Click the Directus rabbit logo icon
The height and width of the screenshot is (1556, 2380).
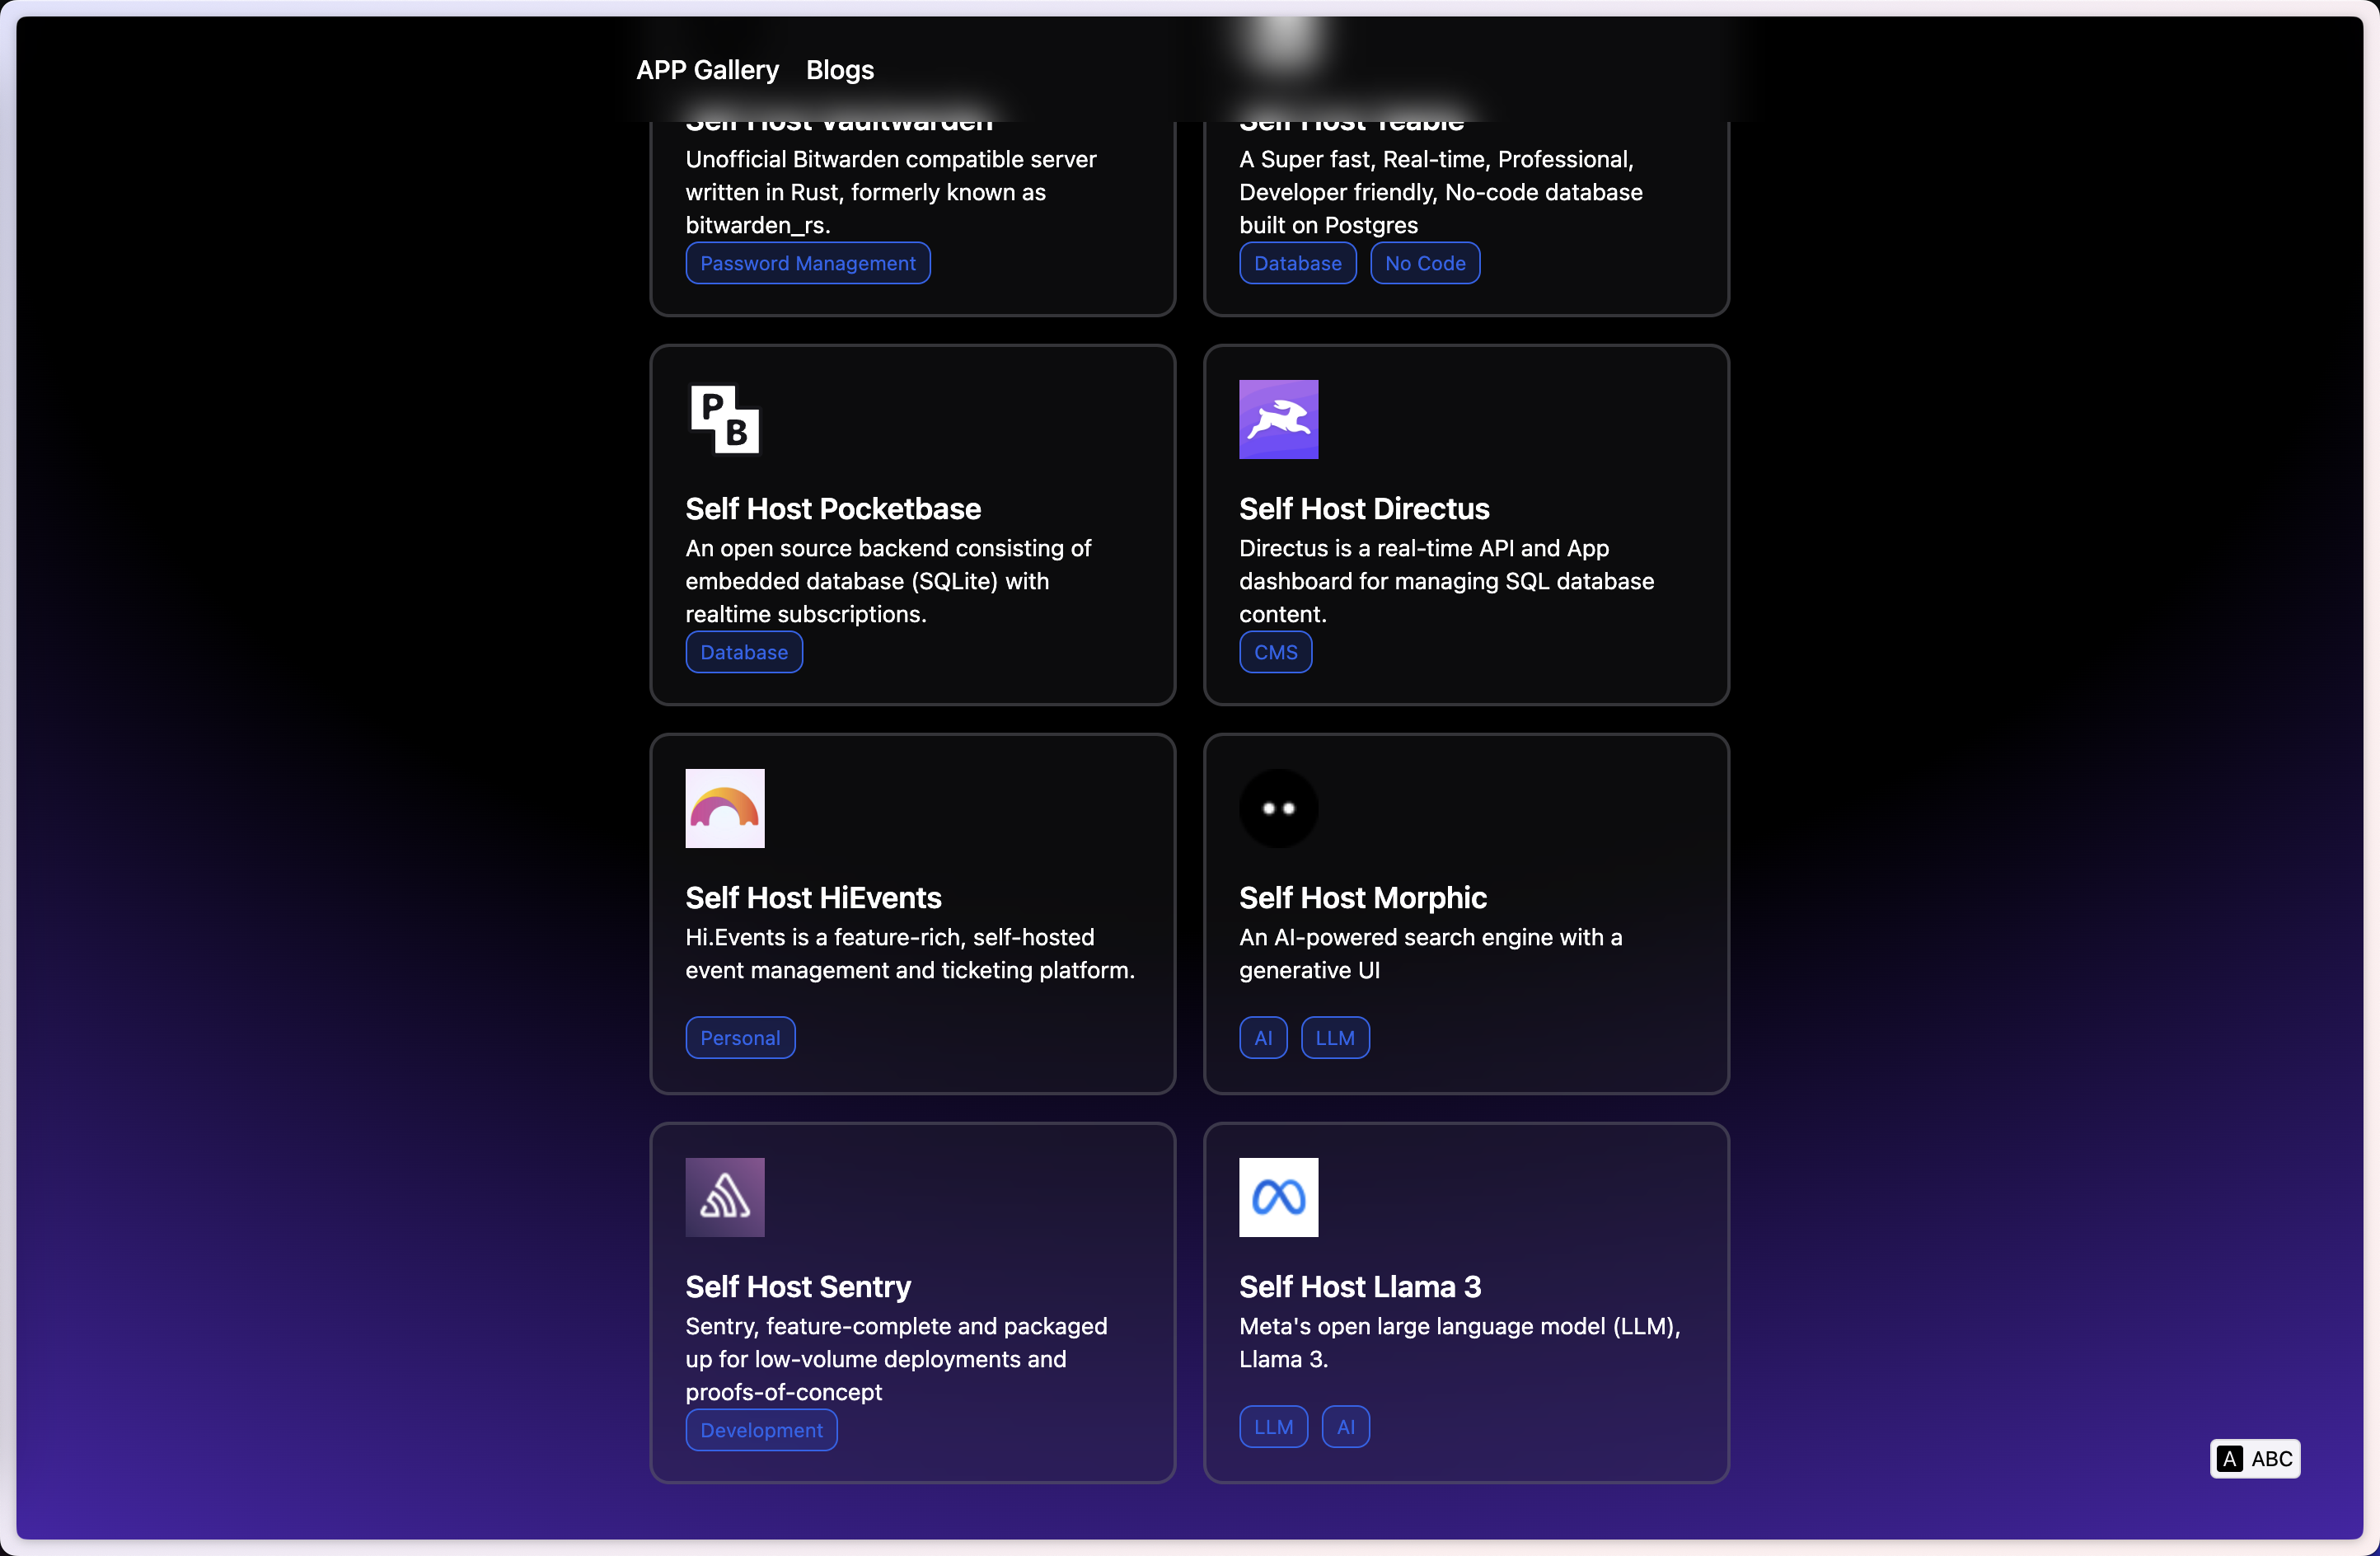(x=1278, y=419)
